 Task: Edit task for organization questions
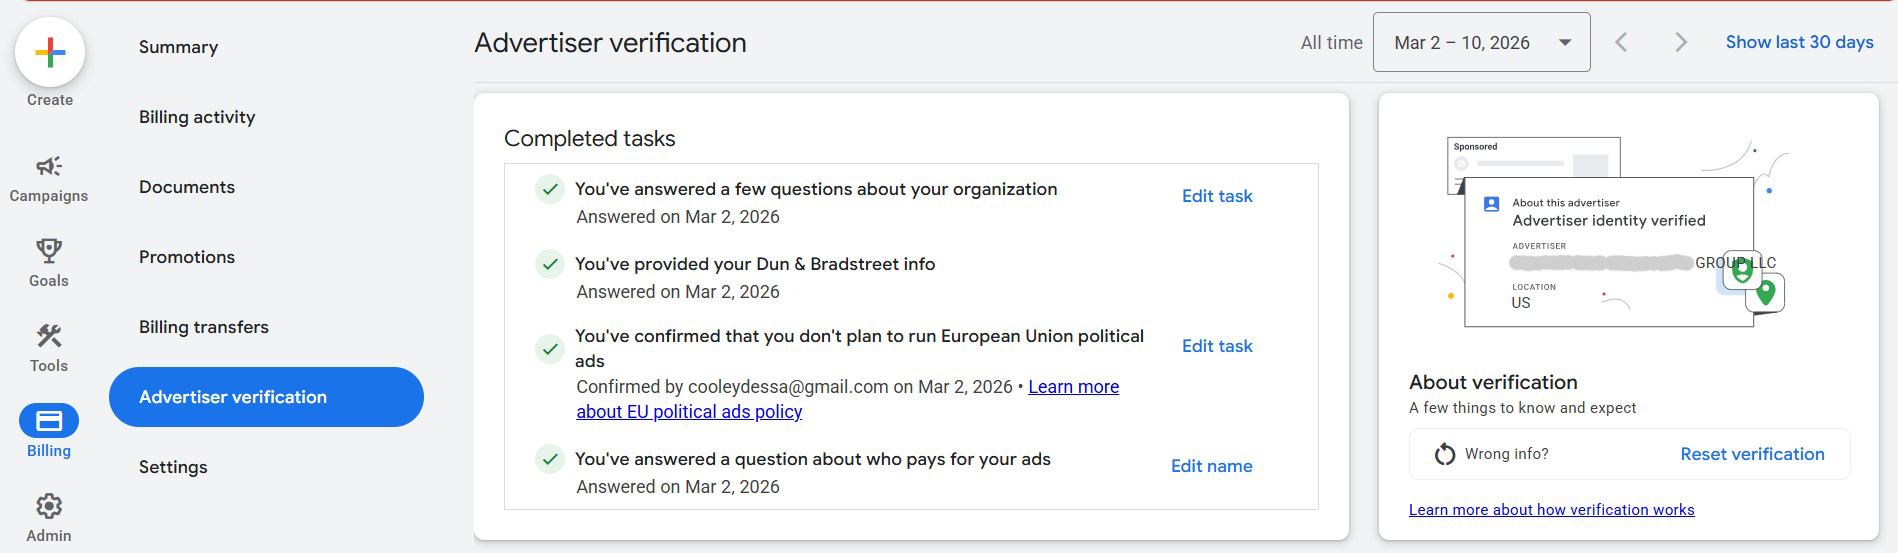point(1217,196)
